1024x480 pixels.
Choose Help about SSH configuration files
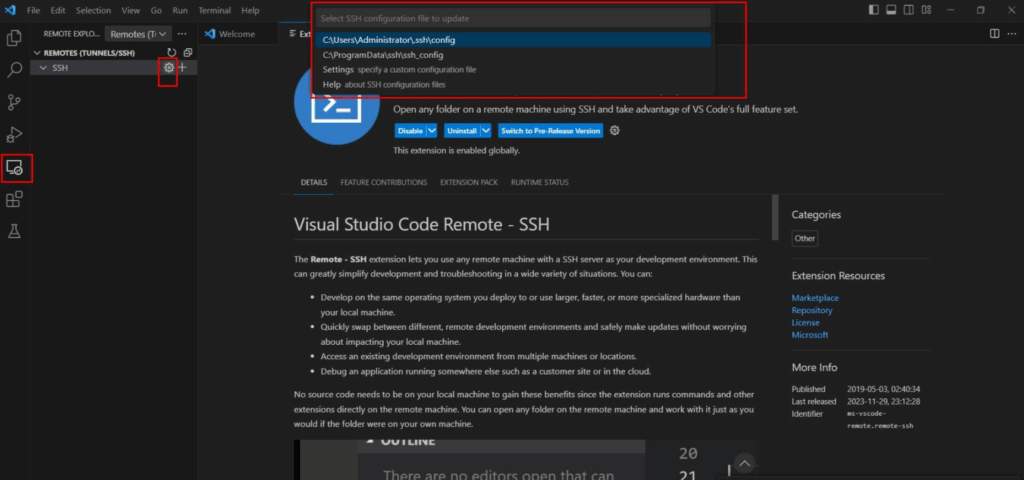coord(513,84)
